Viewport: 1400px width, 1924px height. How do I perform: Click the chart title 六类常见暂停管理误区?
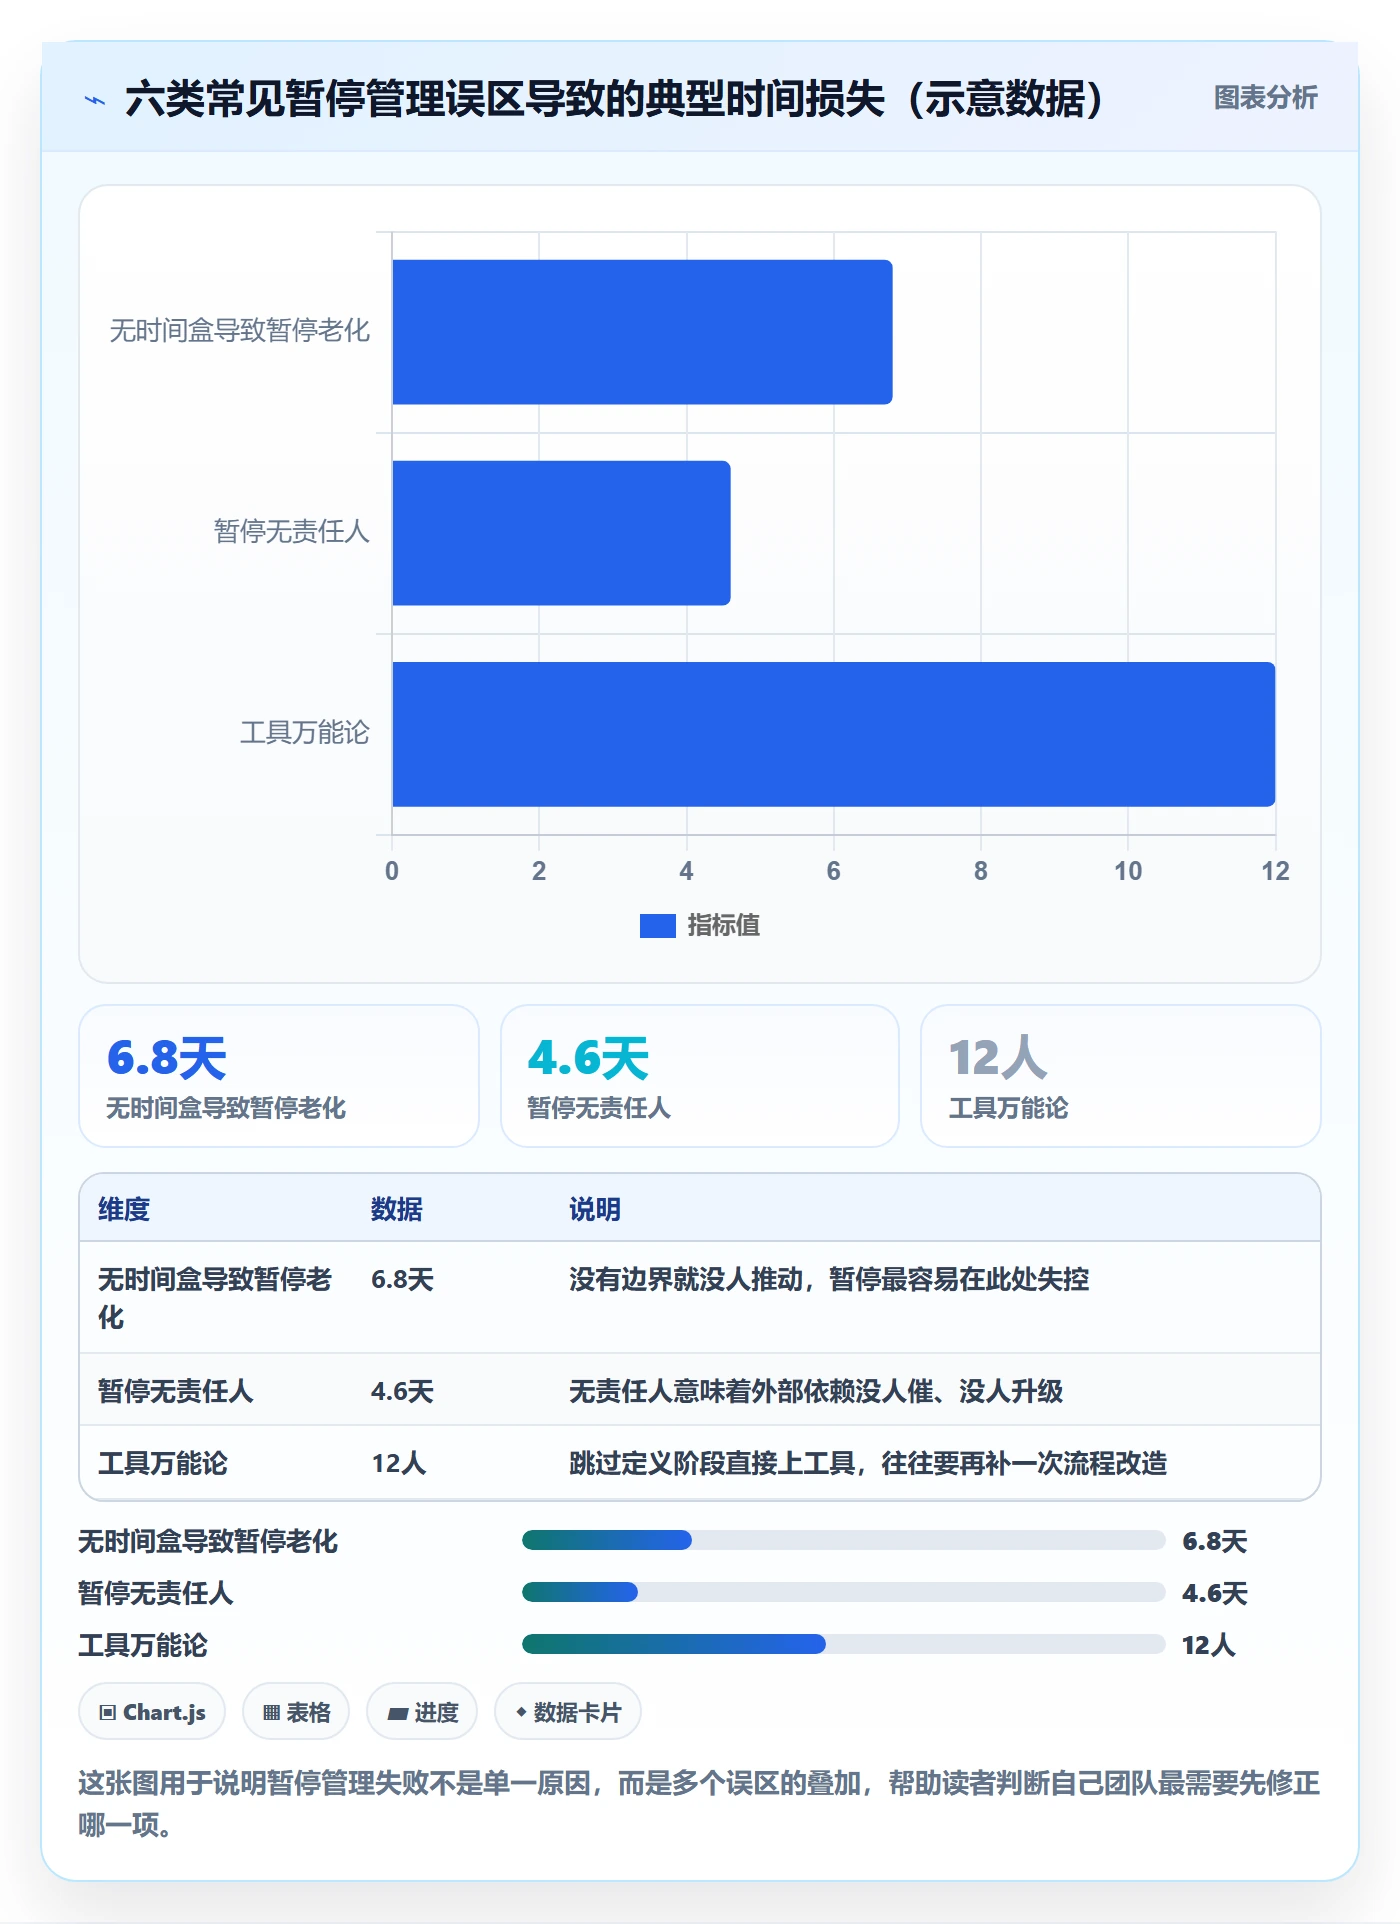pos(615,98)
